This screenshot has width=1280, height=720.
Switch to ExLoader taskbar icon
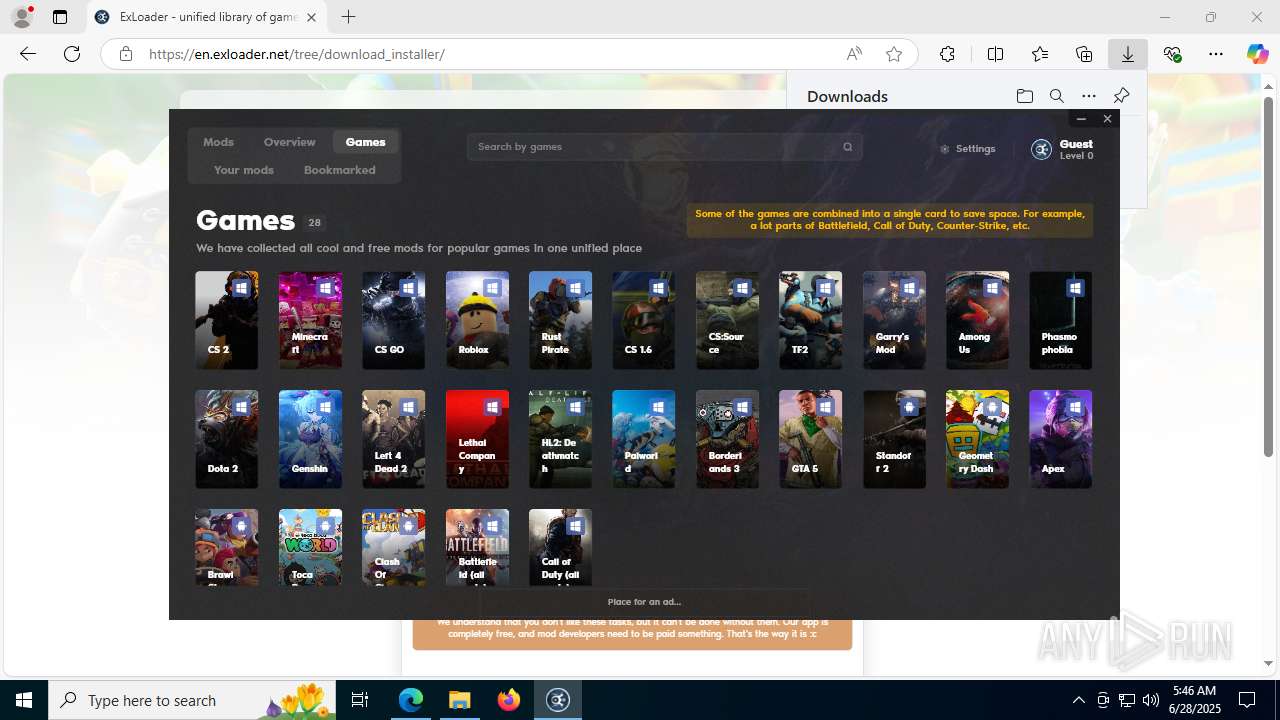558,700
